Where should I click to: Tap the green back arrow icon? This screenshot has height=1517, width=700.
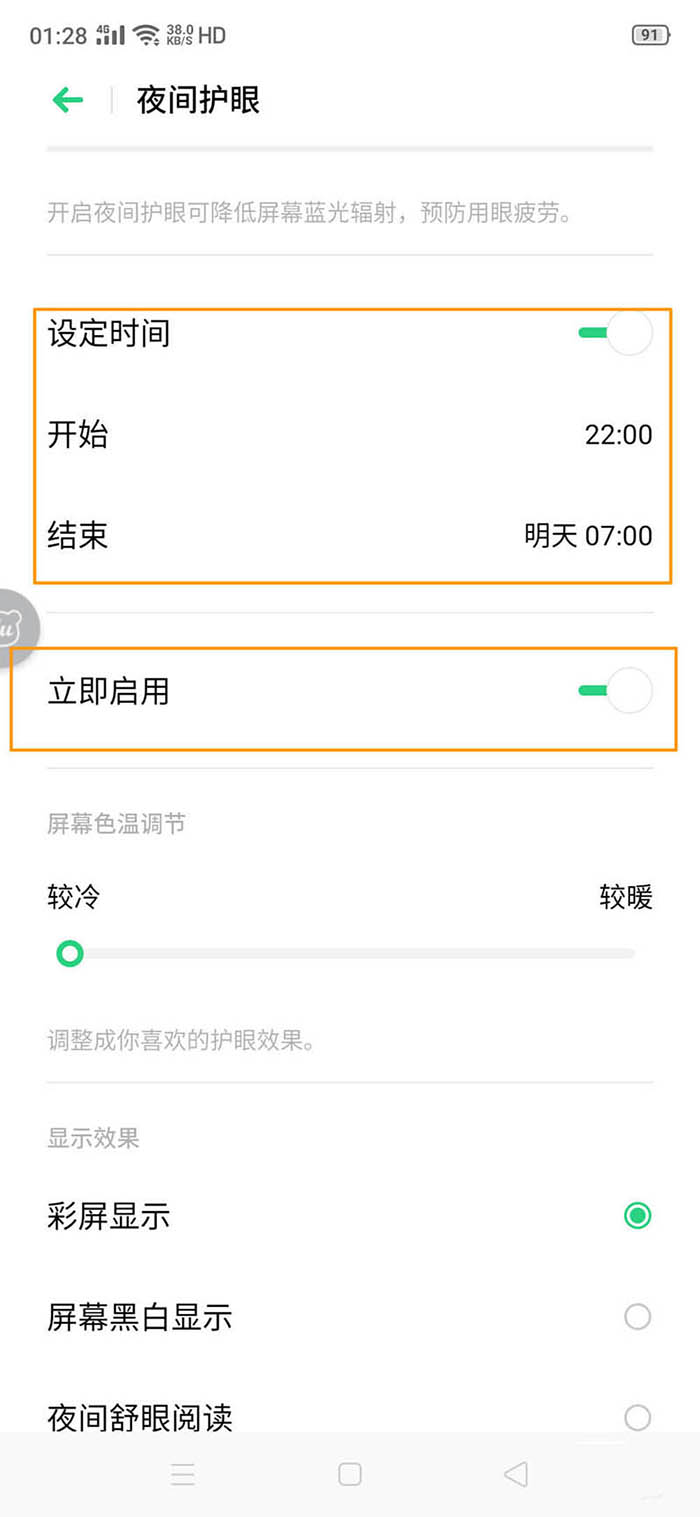click(x=68, y=100)
